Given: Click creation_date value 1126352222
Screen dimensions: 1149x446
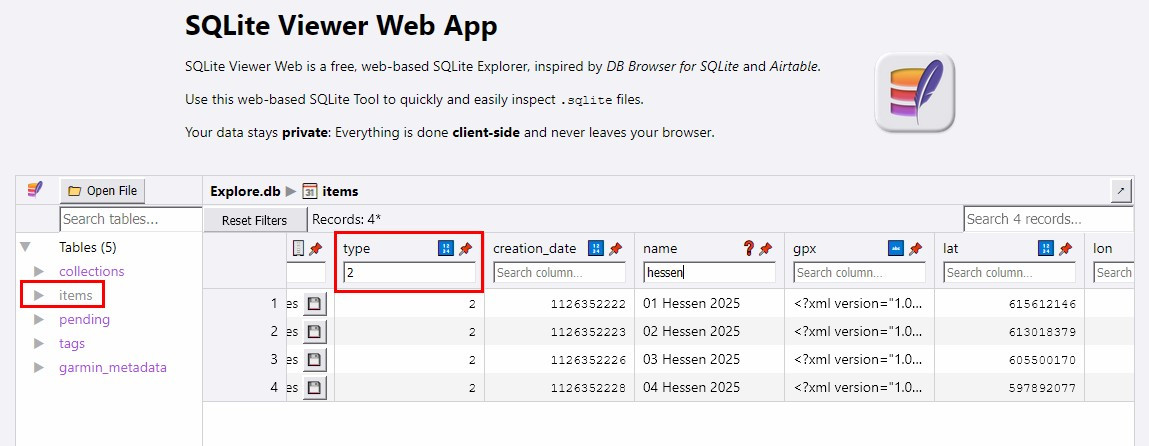Looking at the screenshot, I should pyautogui.click(x=588, y=305).
